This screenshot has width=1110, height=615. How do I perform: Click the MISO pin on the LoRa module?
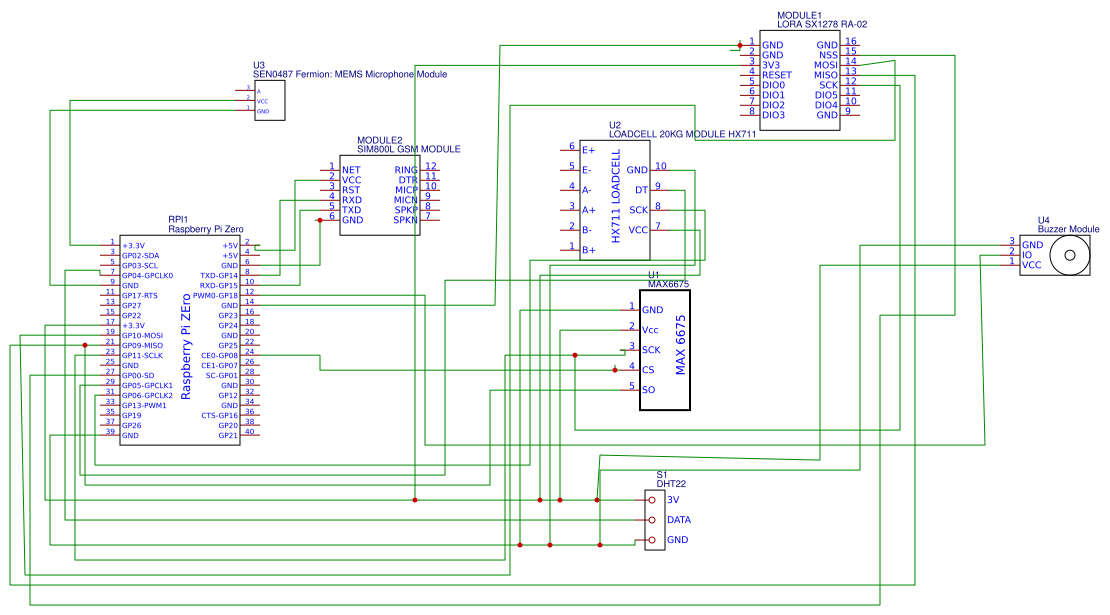coord(826,75)
